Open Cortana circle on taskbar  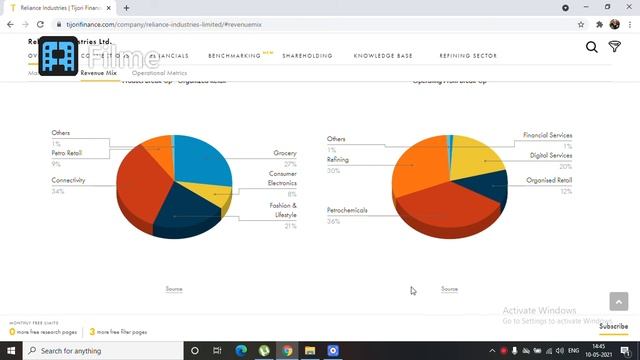point(195,351)
